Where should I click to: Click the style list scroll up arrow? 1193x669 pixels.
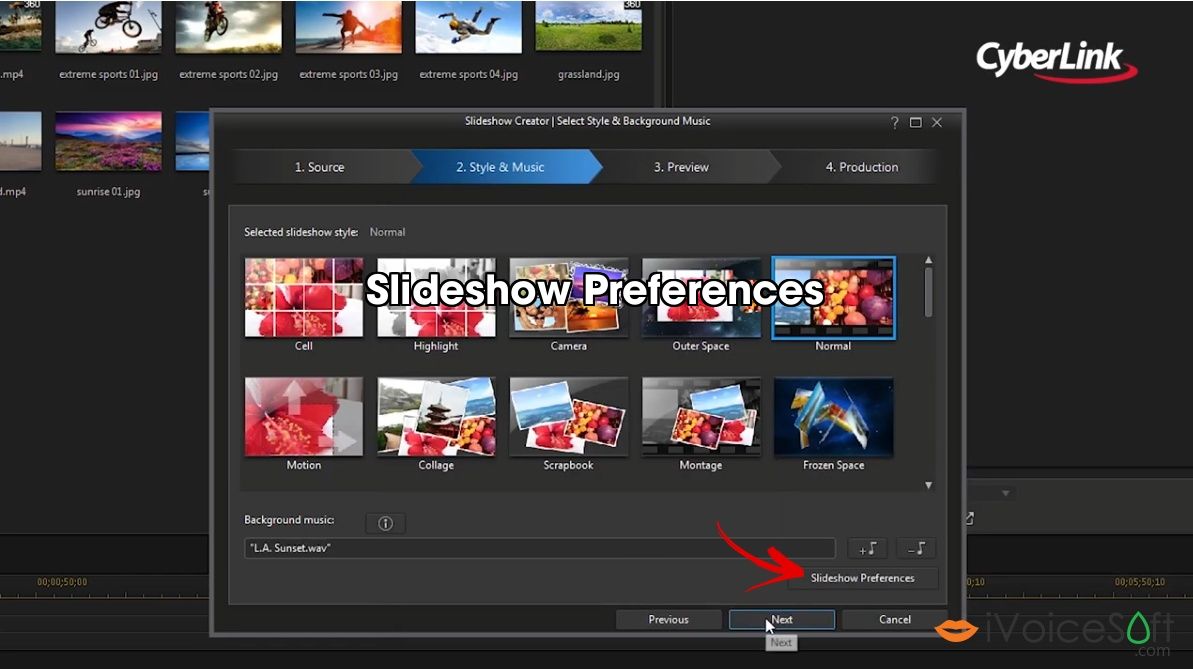(x=928, y=260)
